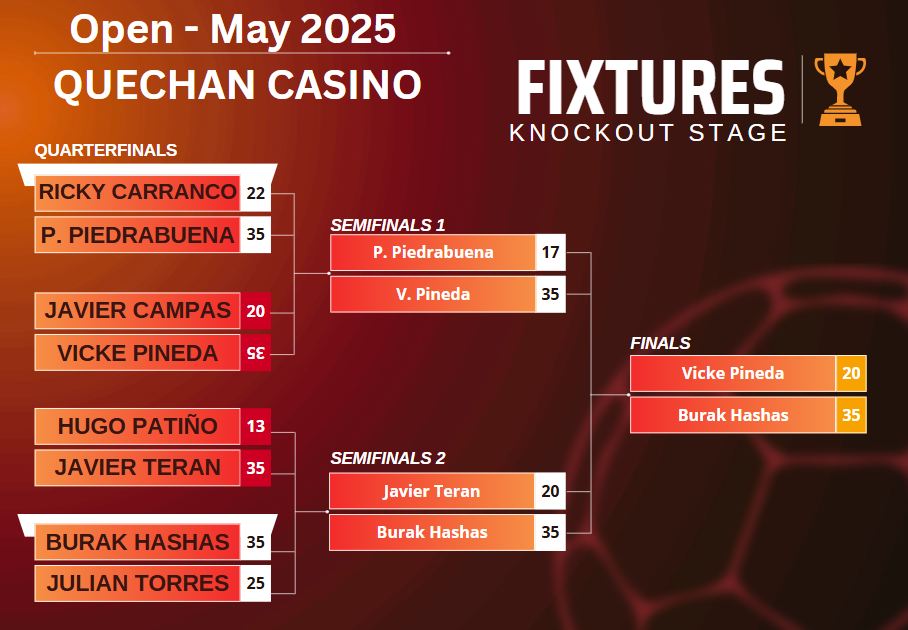Select P. Piedrabuena in Semifinals 1
Viewport: 908px width, 630px height.
tap(433, 252)
